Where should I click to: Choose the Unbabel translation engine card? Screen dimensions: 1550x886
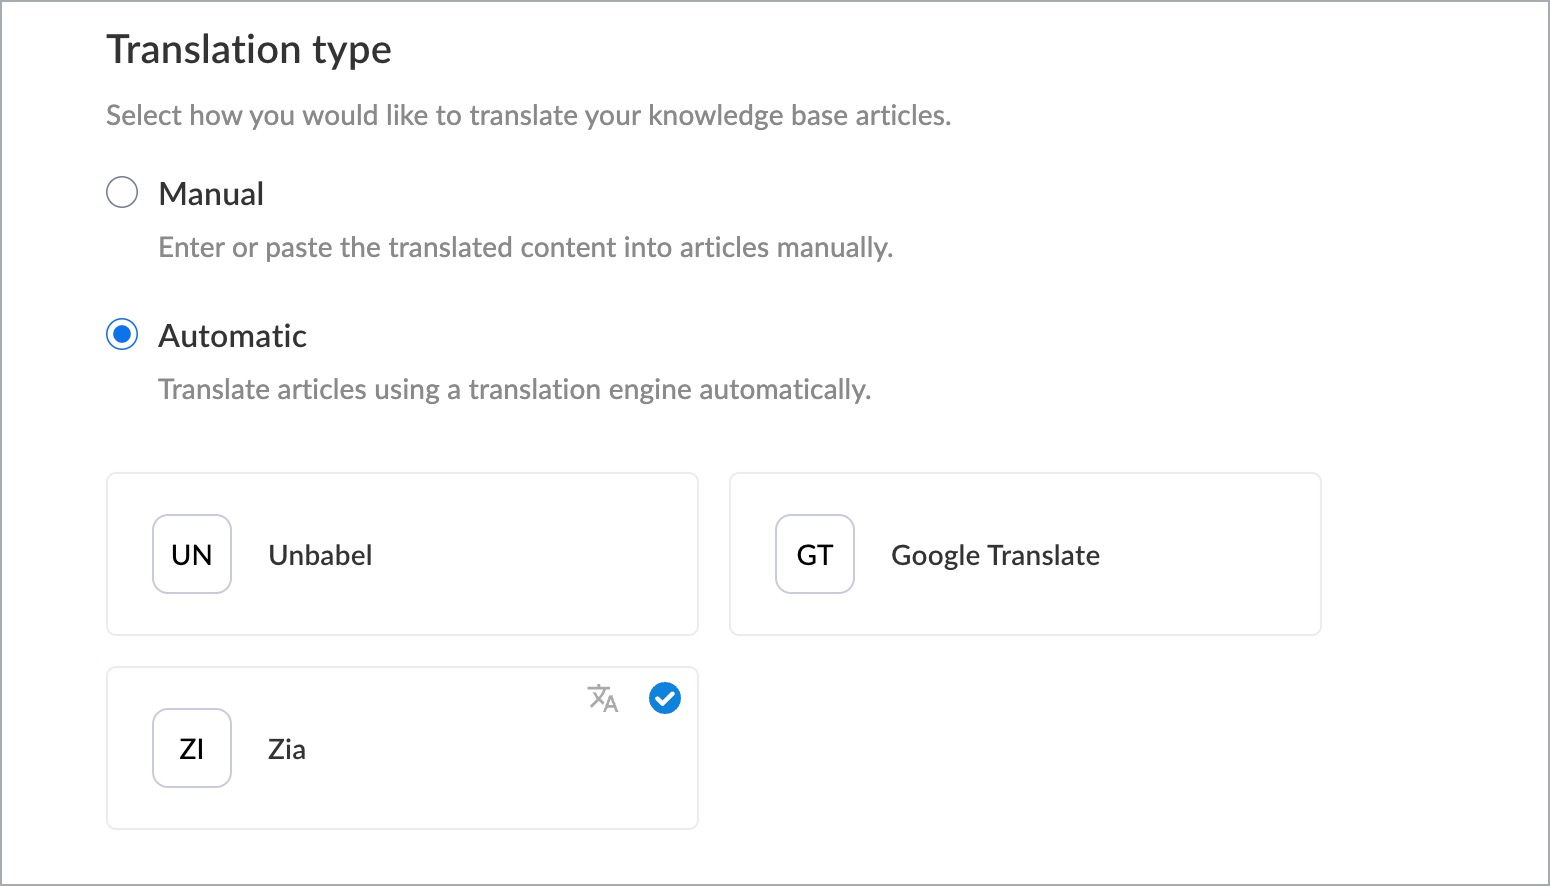402,554
